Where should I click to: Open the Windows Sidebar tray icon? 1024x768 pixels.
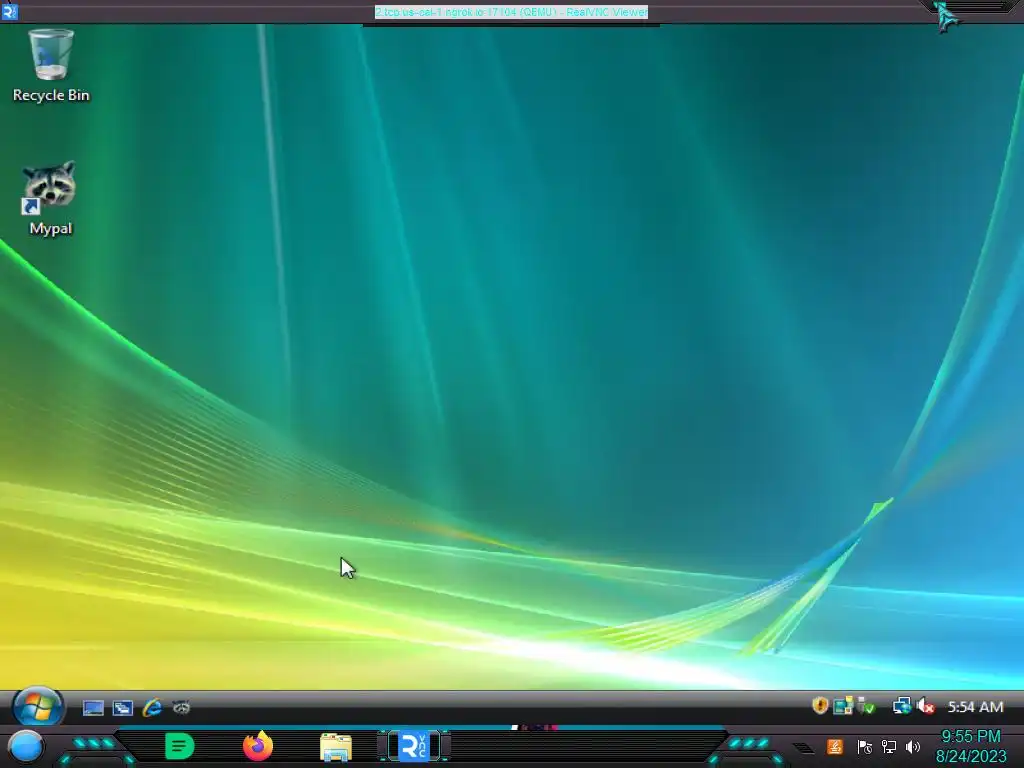842,706
